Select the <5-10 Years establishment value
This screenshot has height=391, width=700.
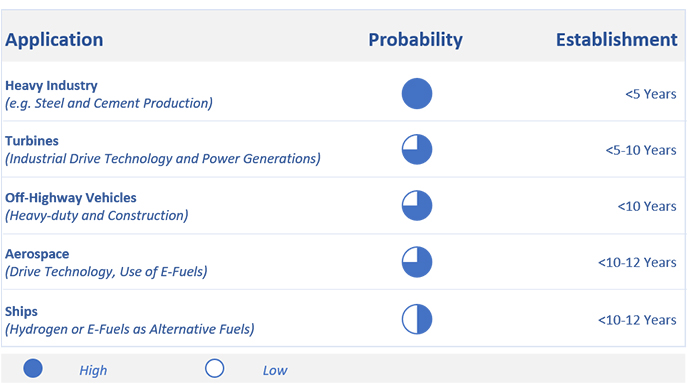(641, 150)
